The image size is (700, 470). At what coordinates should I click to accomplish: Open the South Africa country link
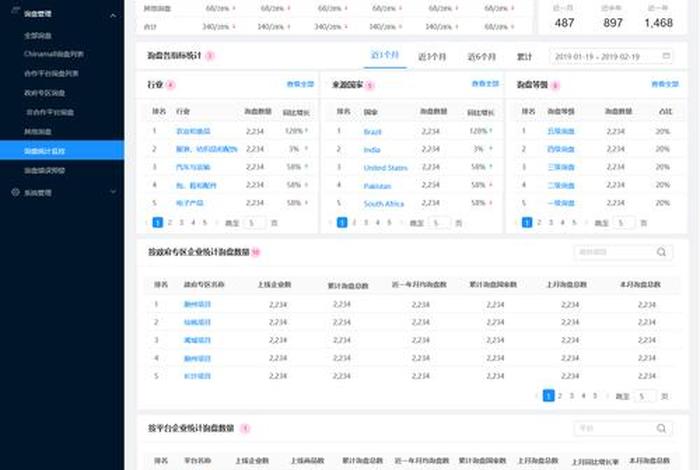(383, 204)
